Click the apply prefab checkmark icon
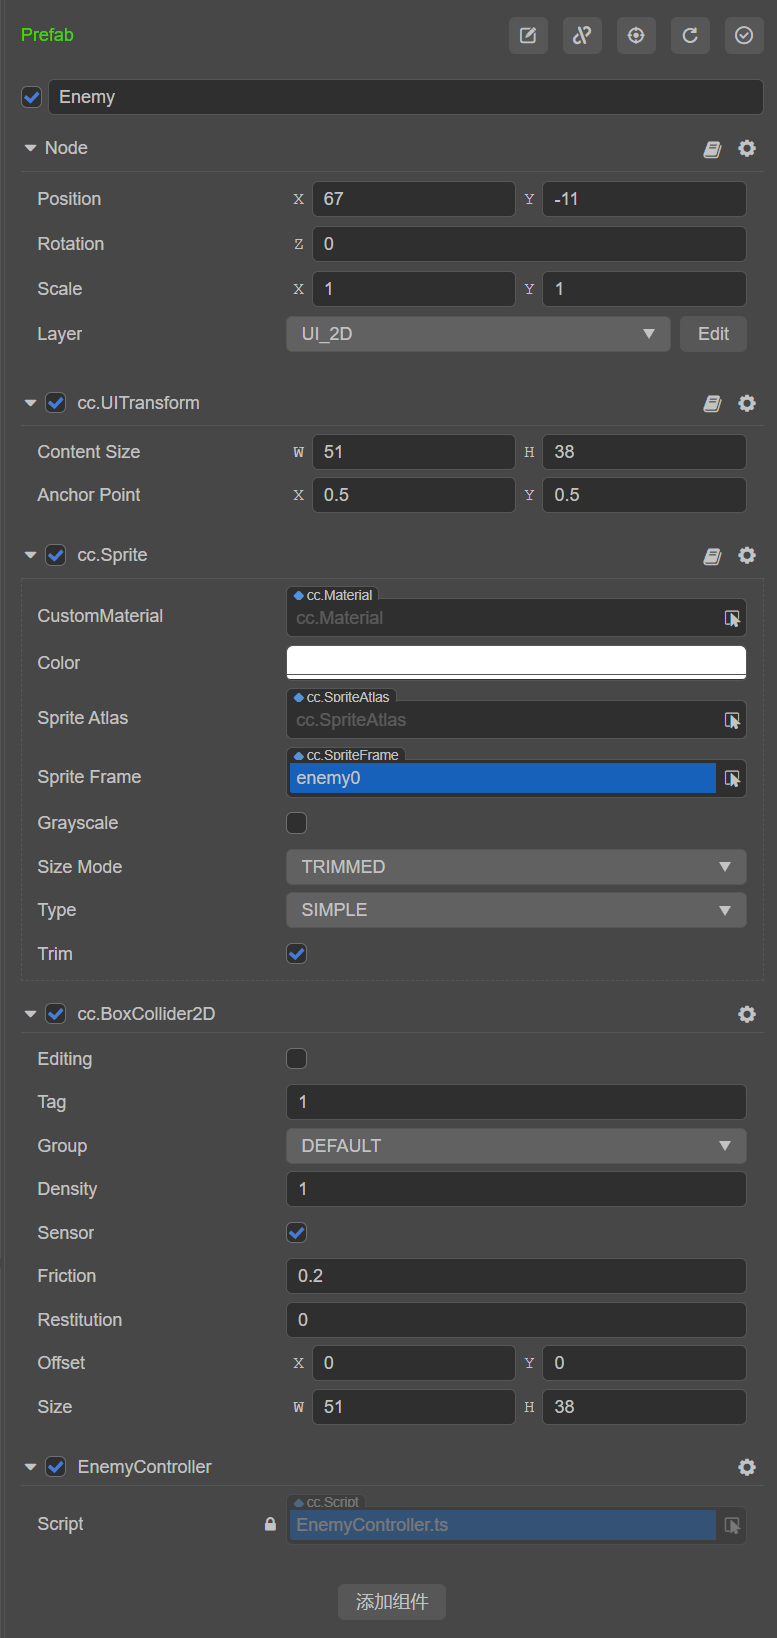This screenshot has width=777, height=1638. [744, 36]
